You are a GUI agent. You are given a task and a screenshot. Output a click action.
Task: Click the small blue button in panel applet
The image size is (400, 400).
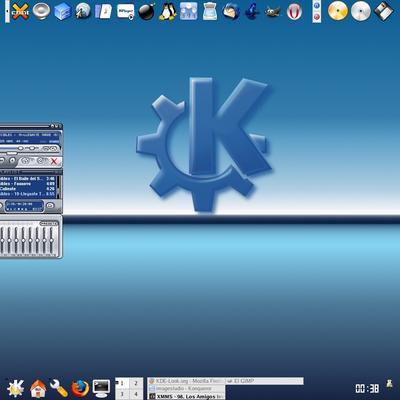click(x=317, y=6)
